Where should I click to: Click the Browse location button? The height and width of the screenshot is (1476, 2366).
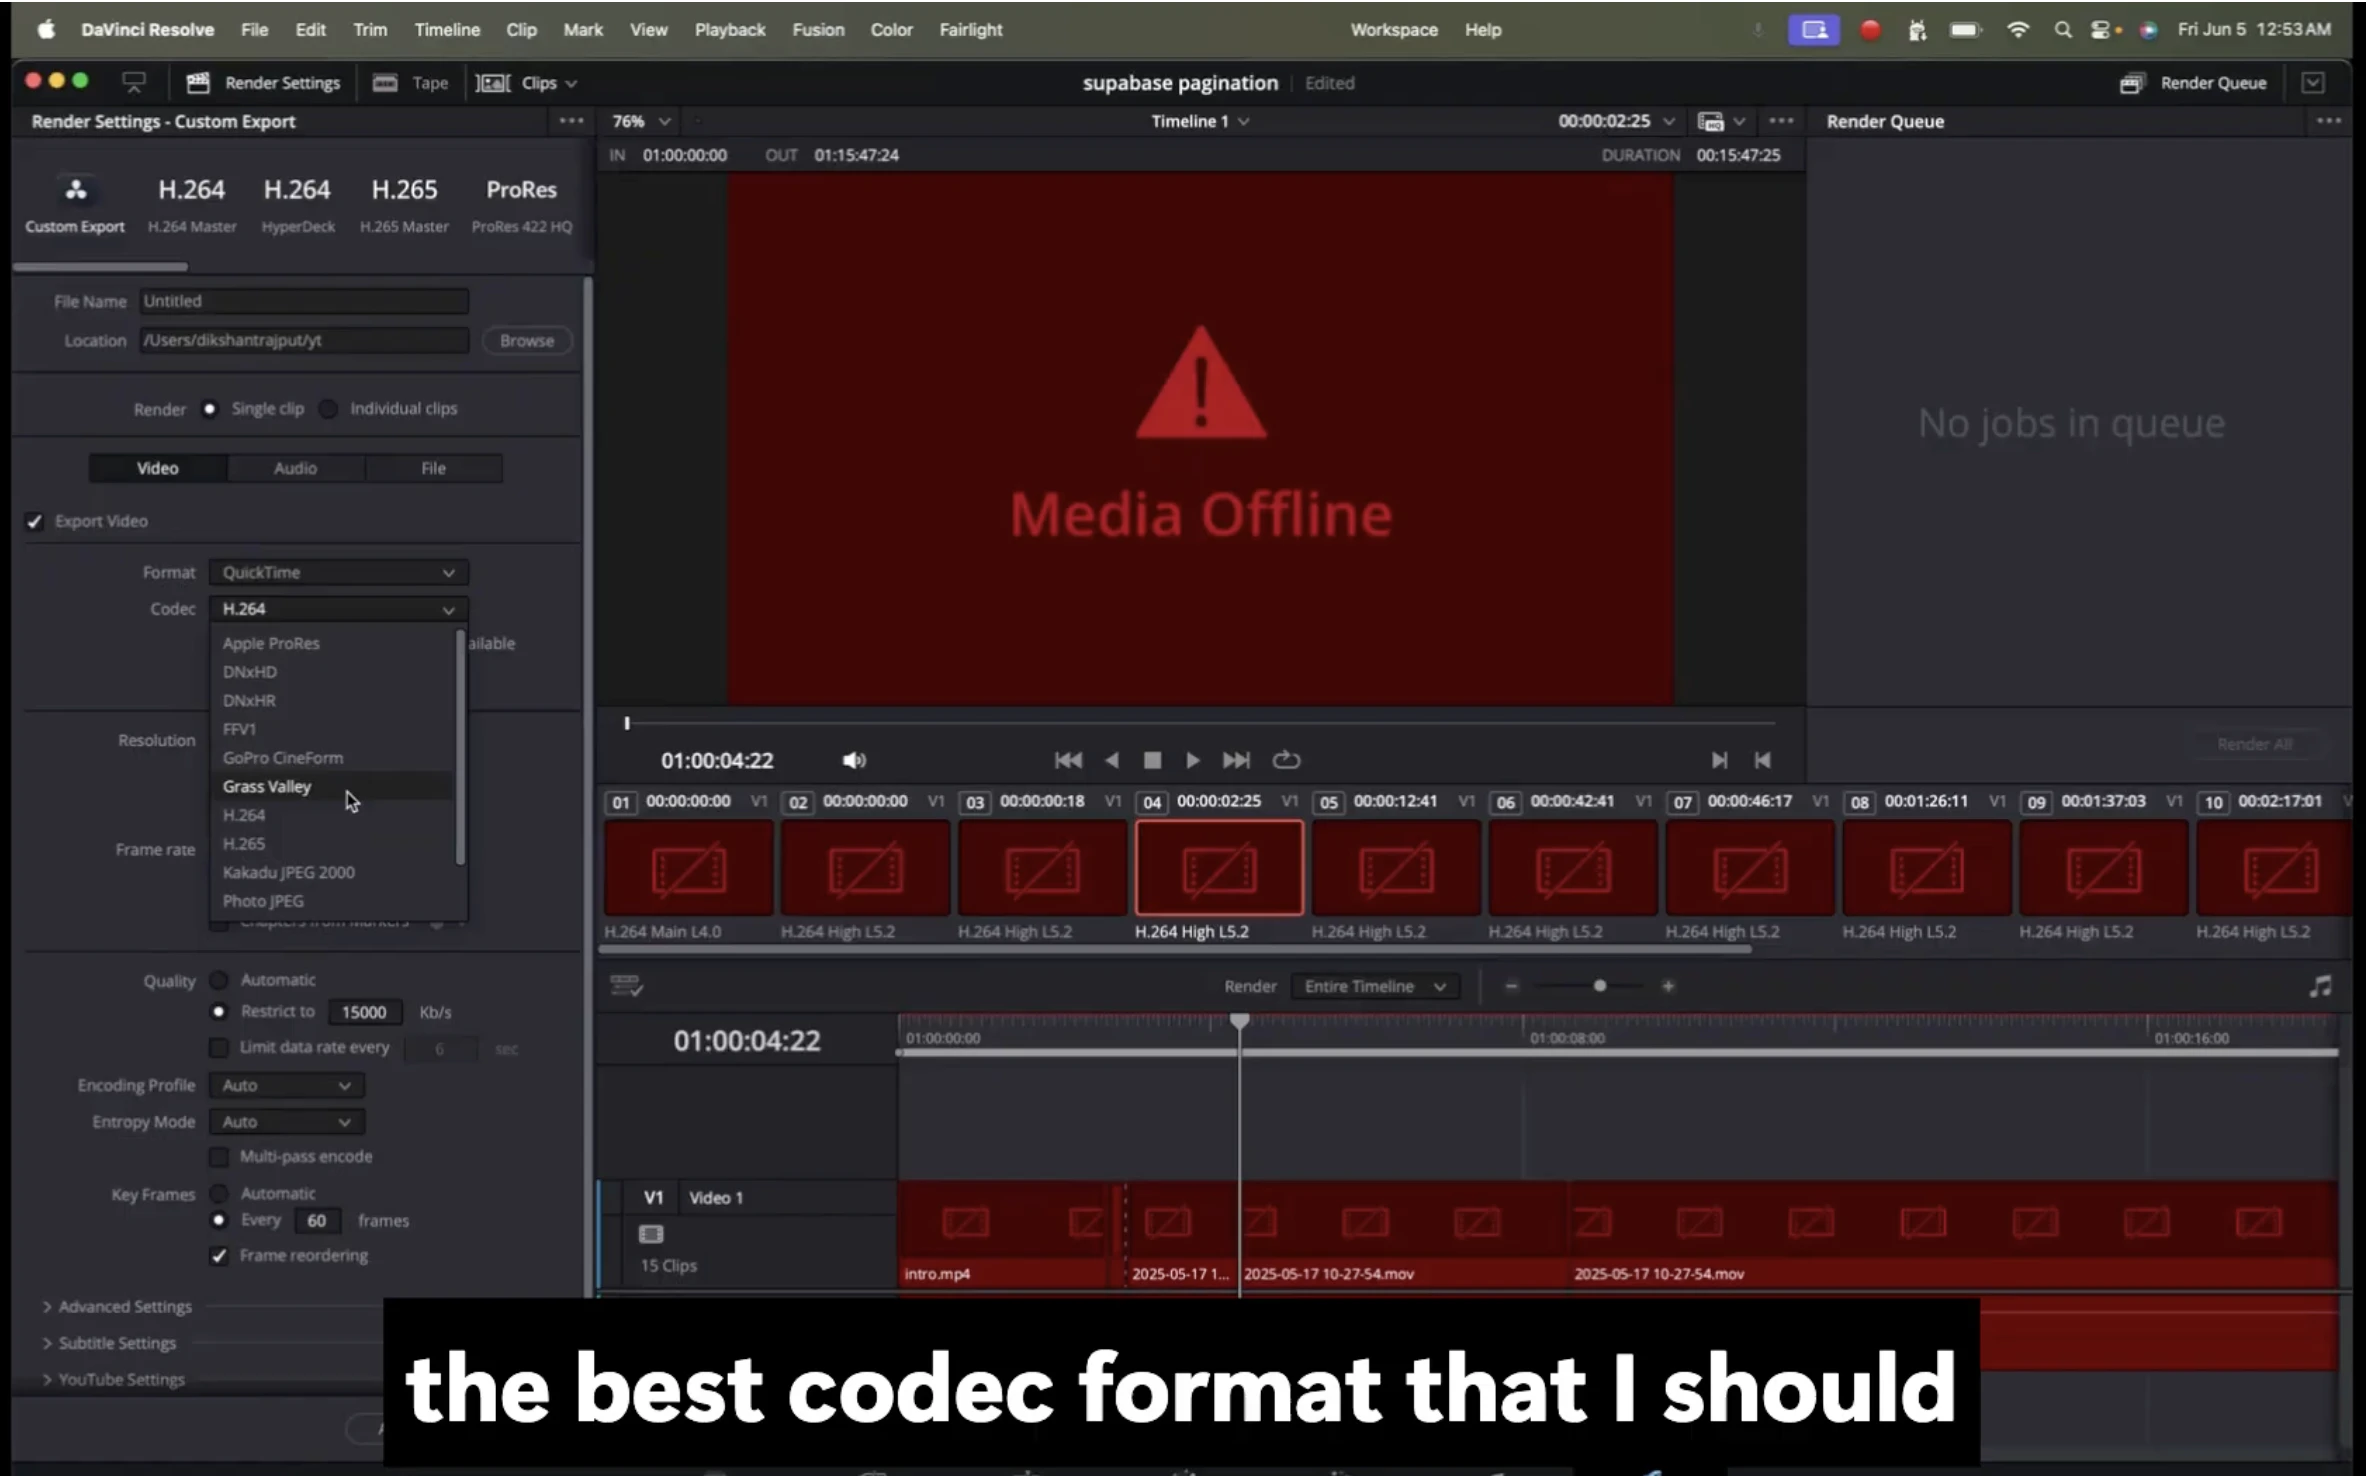point(527,341)
